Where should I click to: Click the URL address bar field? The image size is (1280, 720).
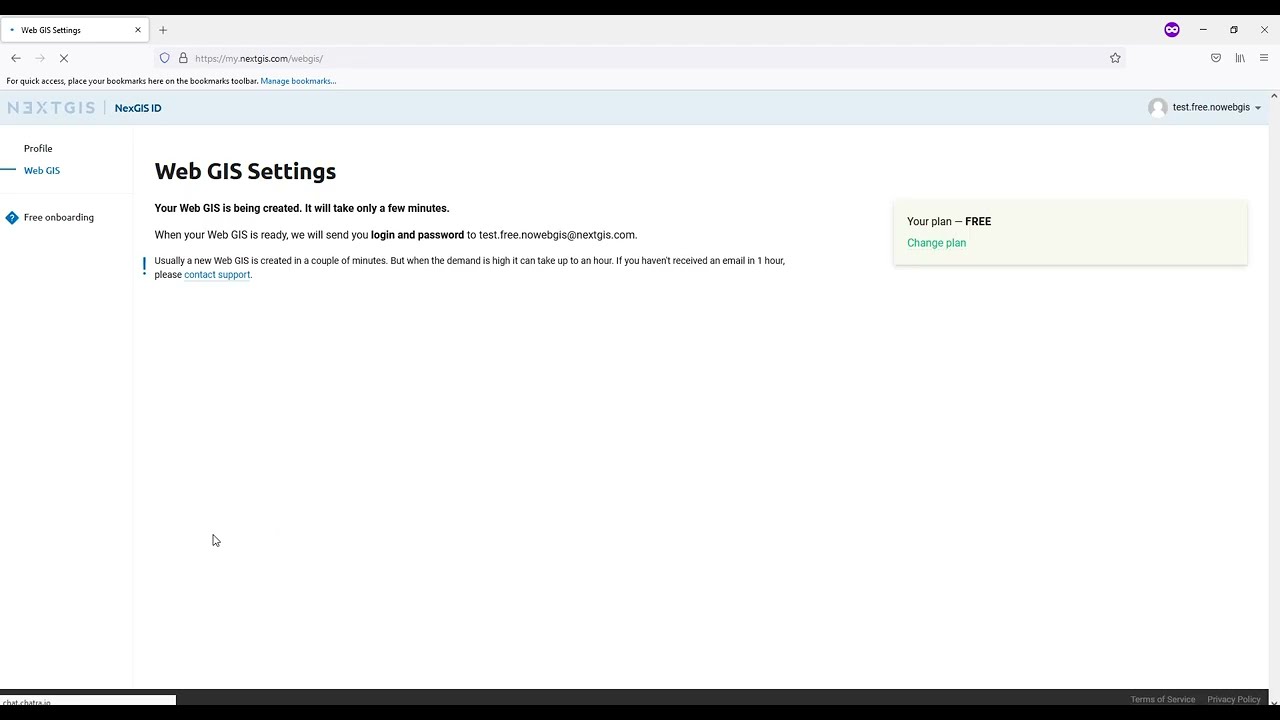pyautogui.click(x=640, y=58)
